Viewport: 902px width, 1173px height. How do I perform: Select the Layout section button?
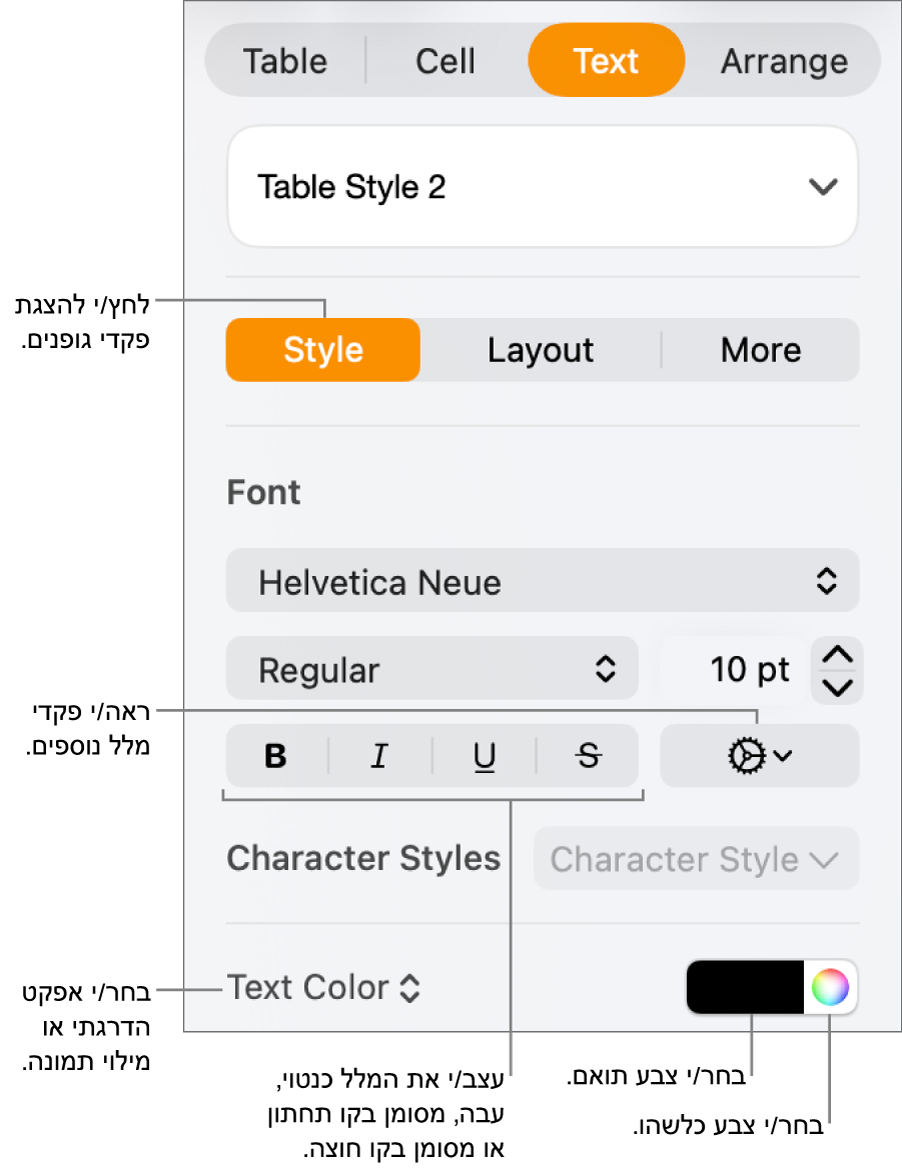point(540,350)
